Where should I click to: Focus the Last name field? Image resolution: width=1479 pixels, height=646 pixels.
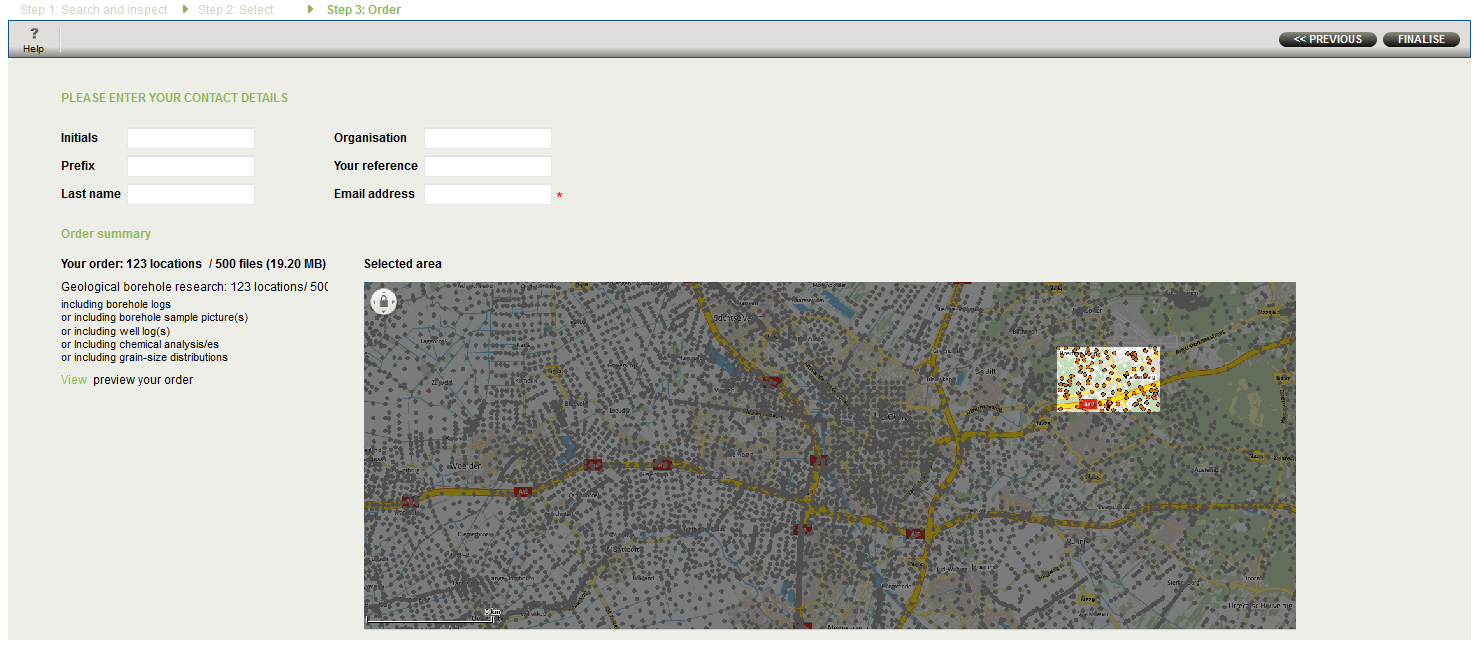191,194
